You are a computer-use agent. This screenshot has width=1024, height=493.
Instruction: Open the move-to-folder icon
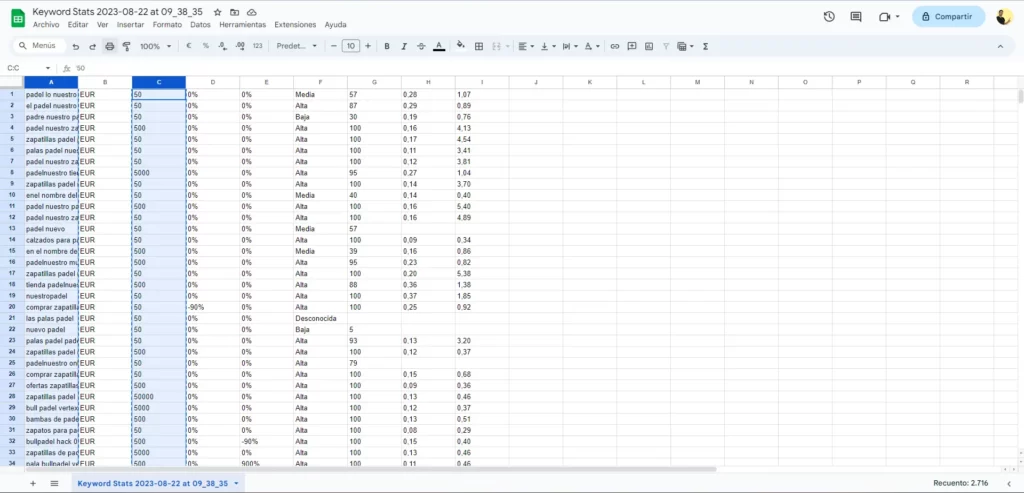click(x=234, y=12)
